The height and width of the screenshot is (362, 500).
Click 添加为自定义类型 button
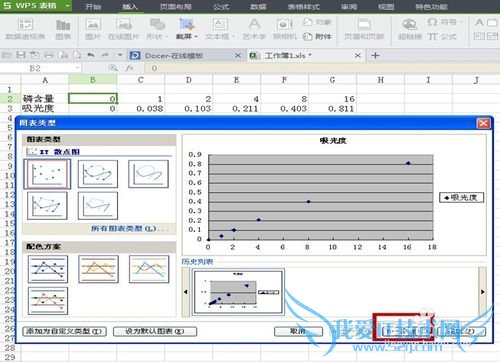pos(64,331)
